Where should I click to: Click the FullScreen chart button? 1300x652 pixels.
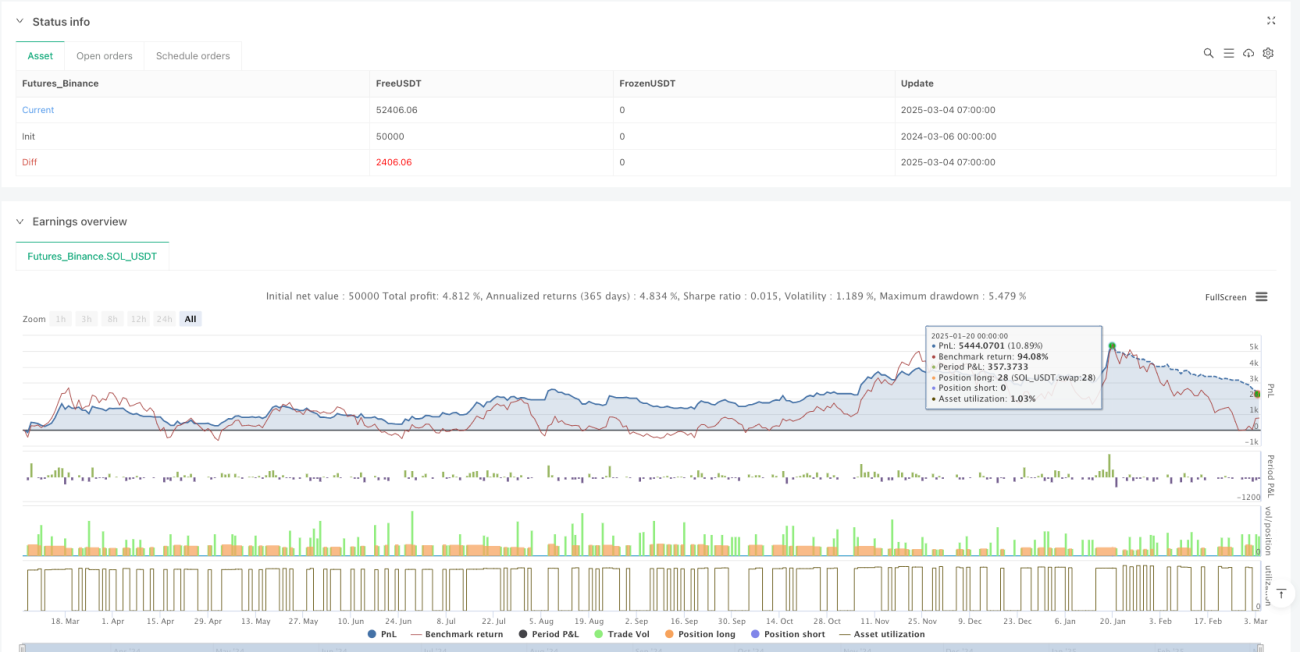1225,297
